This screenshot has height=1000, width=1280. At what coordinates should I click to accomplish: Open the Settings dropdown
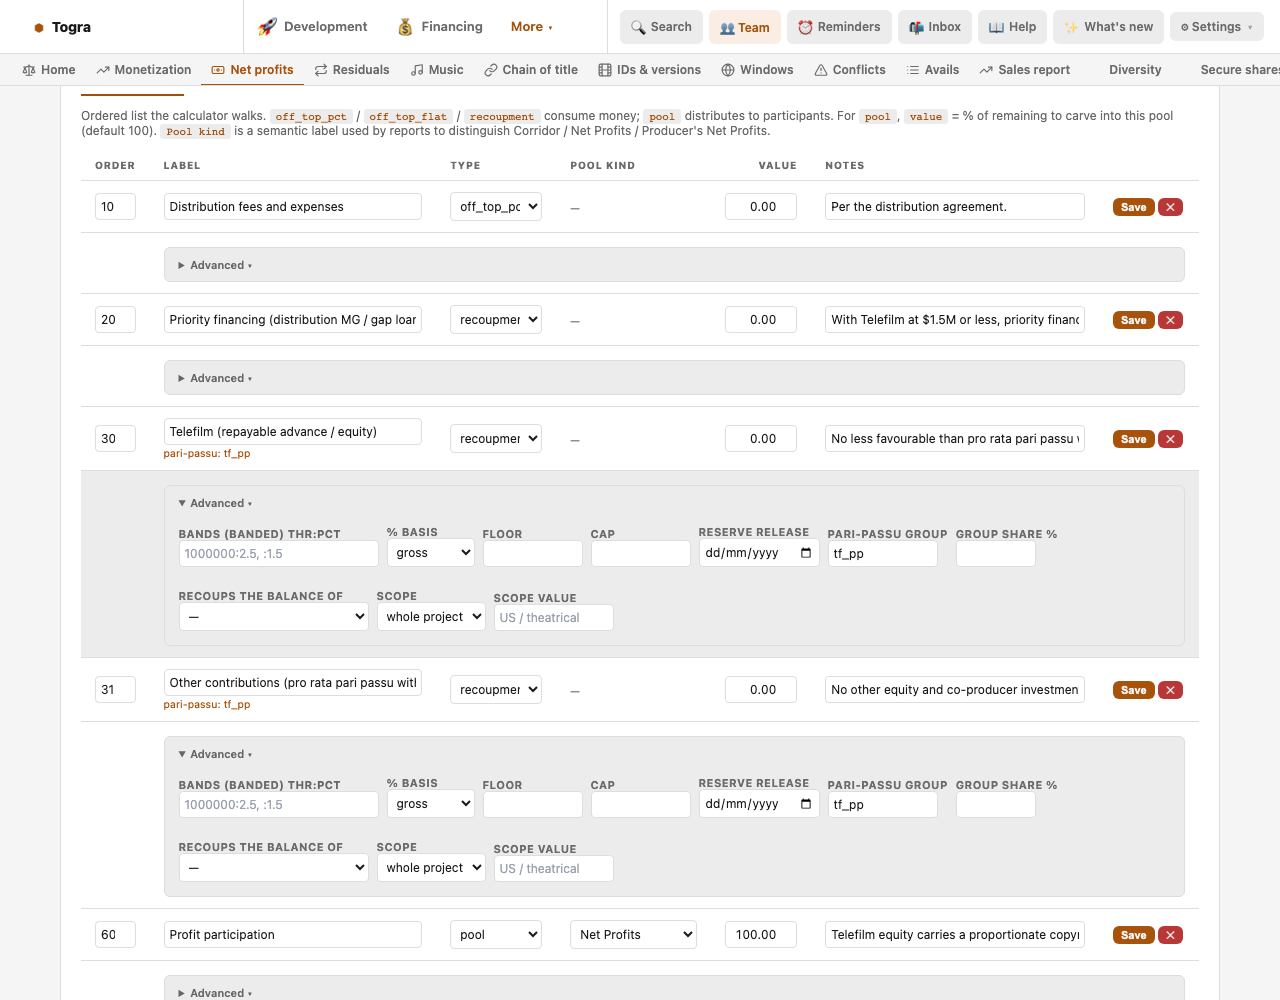click(x=1215, y=27)
